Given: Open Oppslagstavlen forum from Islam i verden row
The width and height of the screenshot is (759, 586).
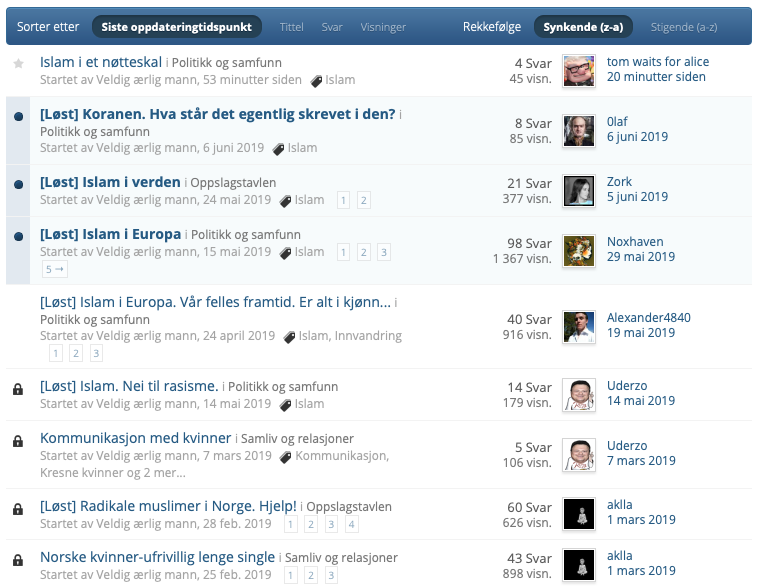Looking at the screenshot, I should [x=233, y=182].
